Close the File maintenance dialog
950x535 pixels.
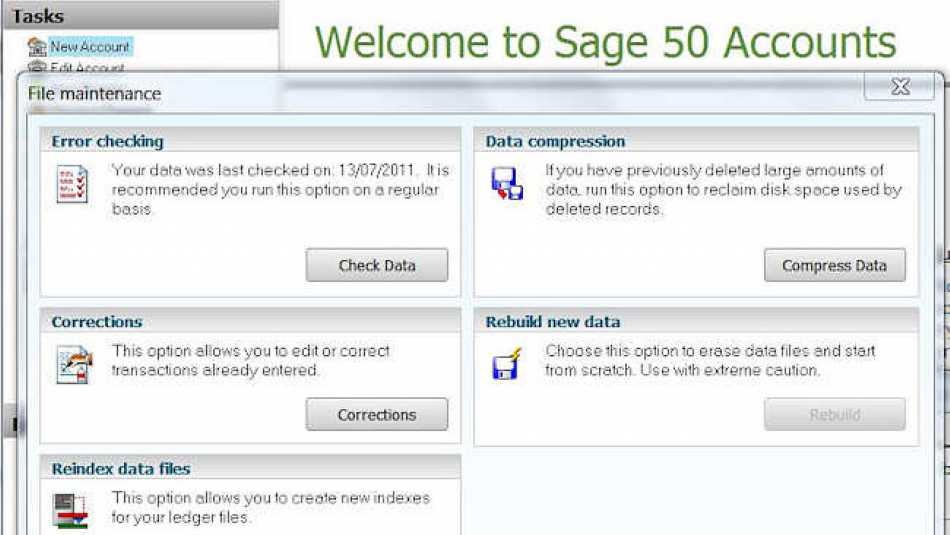tap(900, 87)
